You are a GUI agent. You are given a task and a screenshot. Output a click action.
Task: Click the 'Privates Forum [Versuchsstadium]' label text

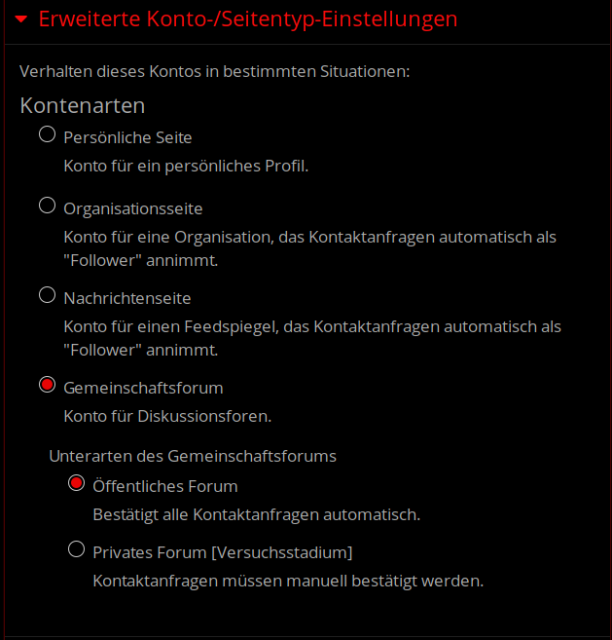pyautogui.click(x=222, y=552)
